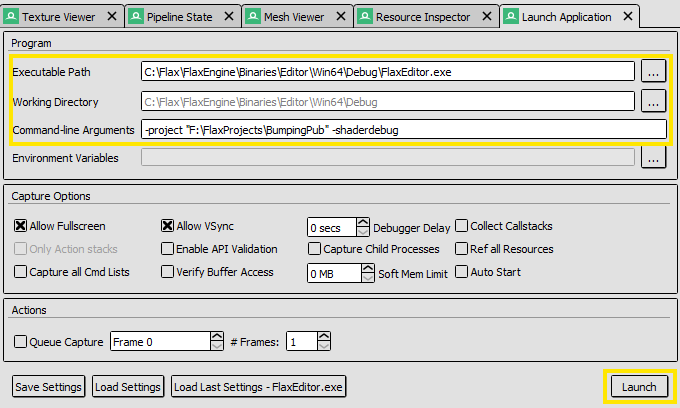The image size is (680, 408).
Task: Increase the Debugger Delay seconds
Action: click(363, 222)
